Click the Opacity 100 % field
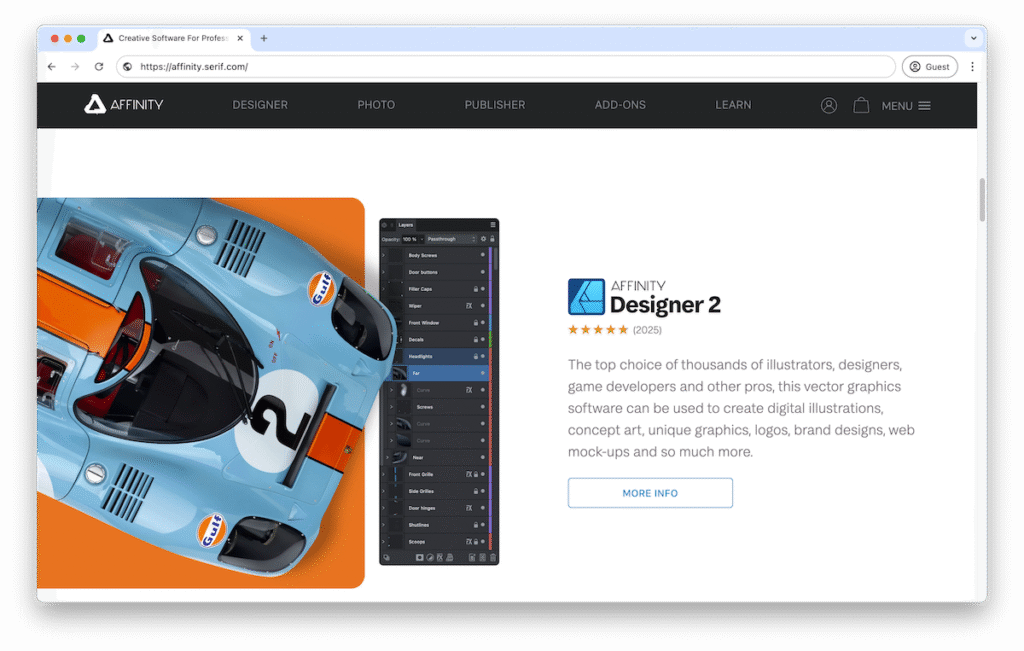 pos(410,239)
